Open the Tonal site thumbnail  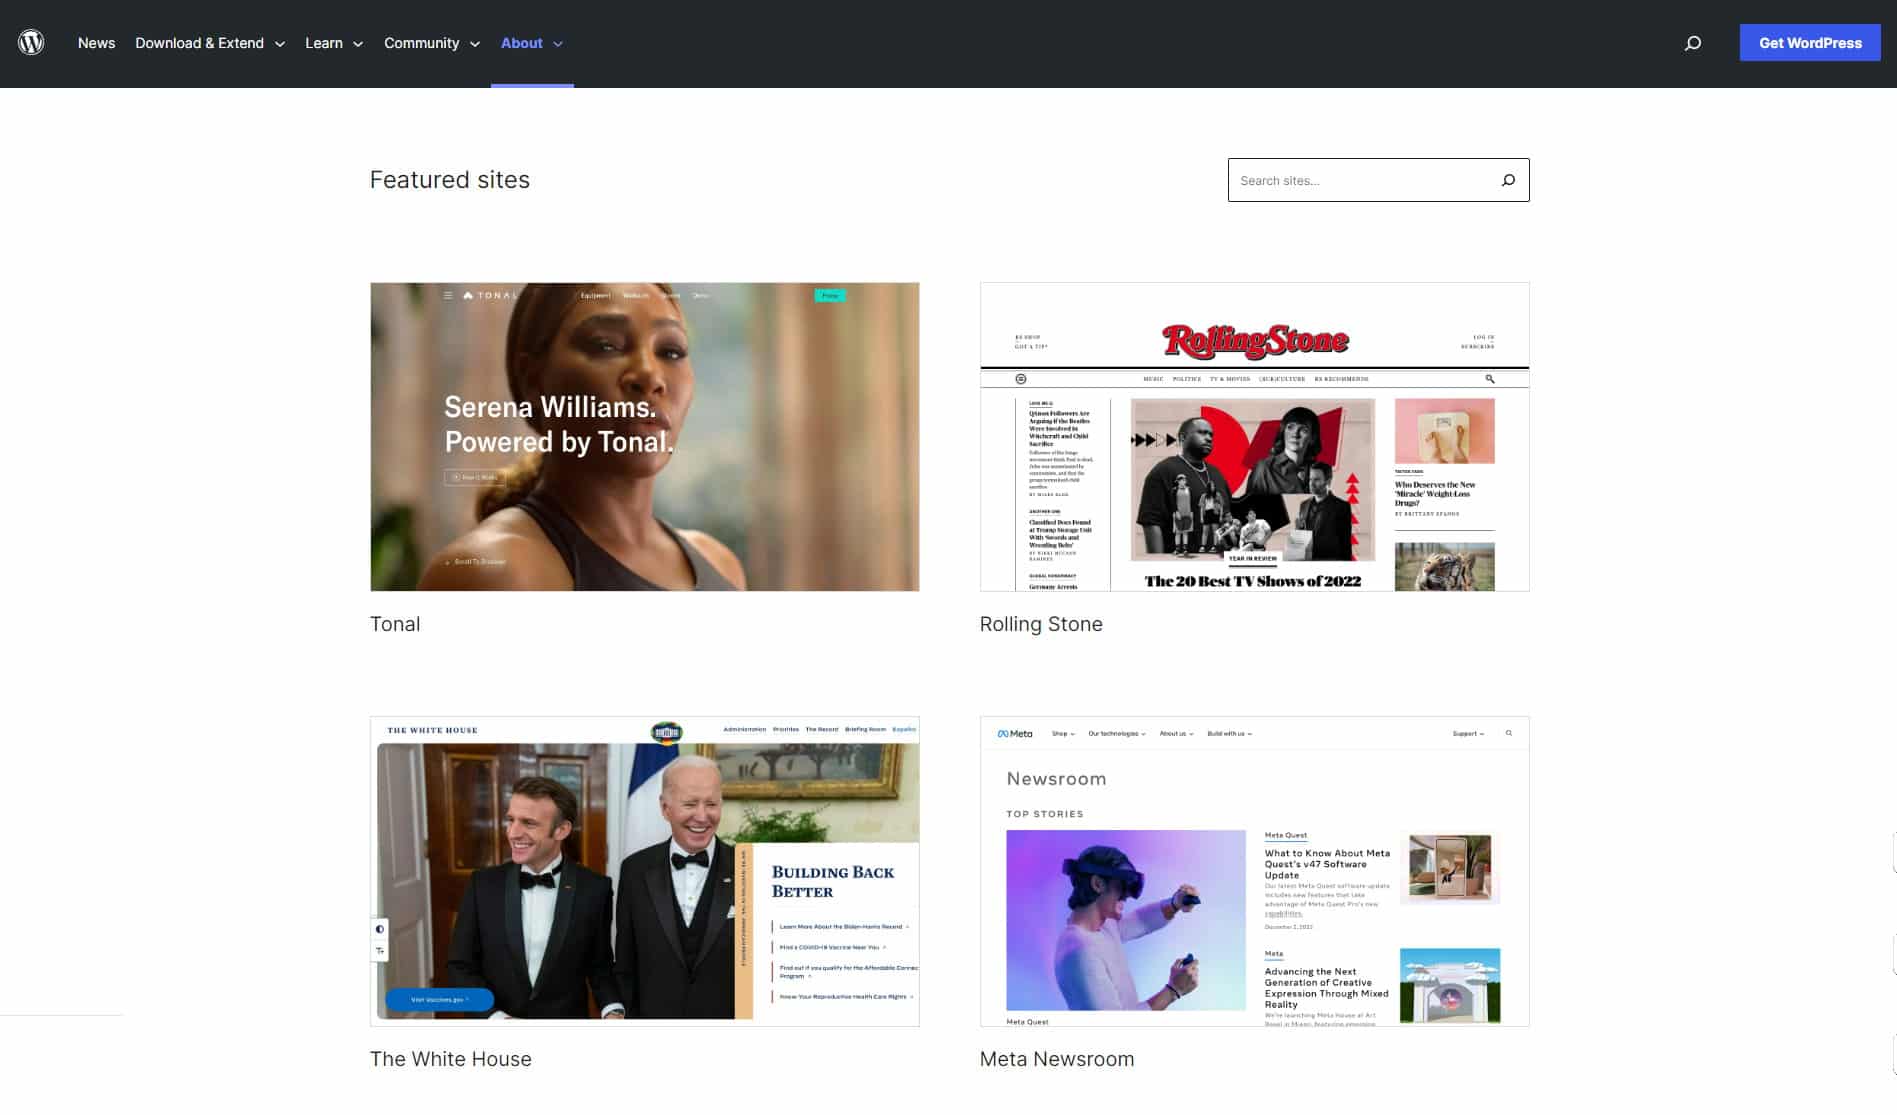(644, 436)
